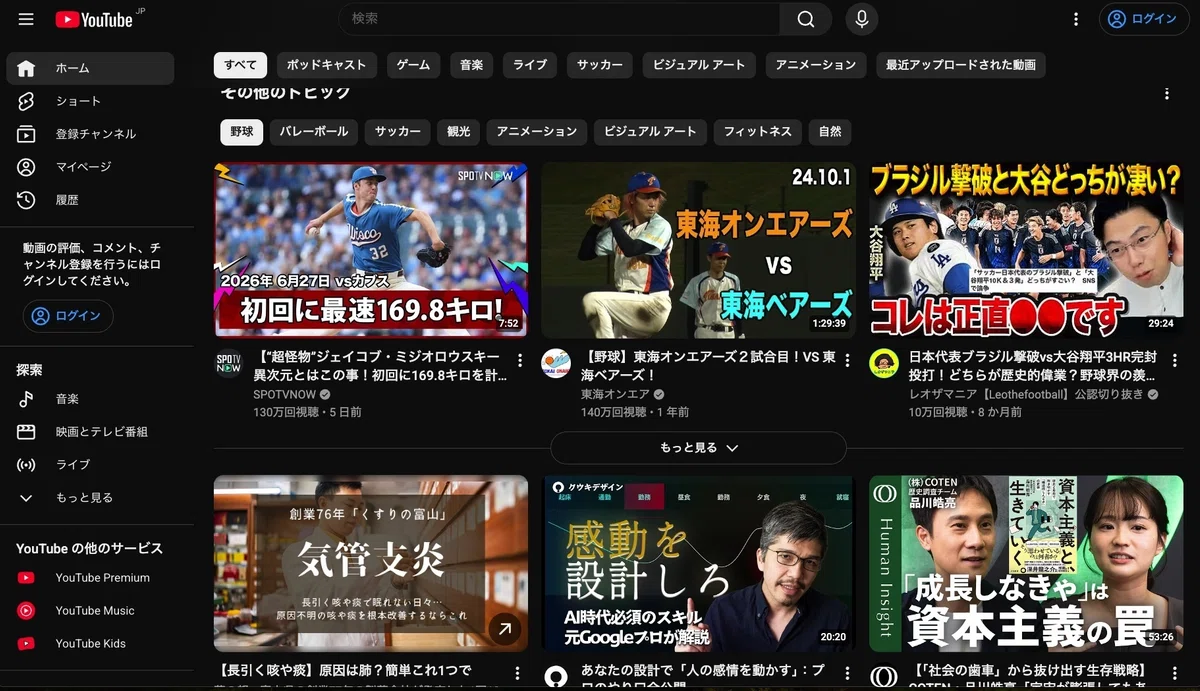Select the すべて filter chip
1200x691 pixels.
point(240,65)
